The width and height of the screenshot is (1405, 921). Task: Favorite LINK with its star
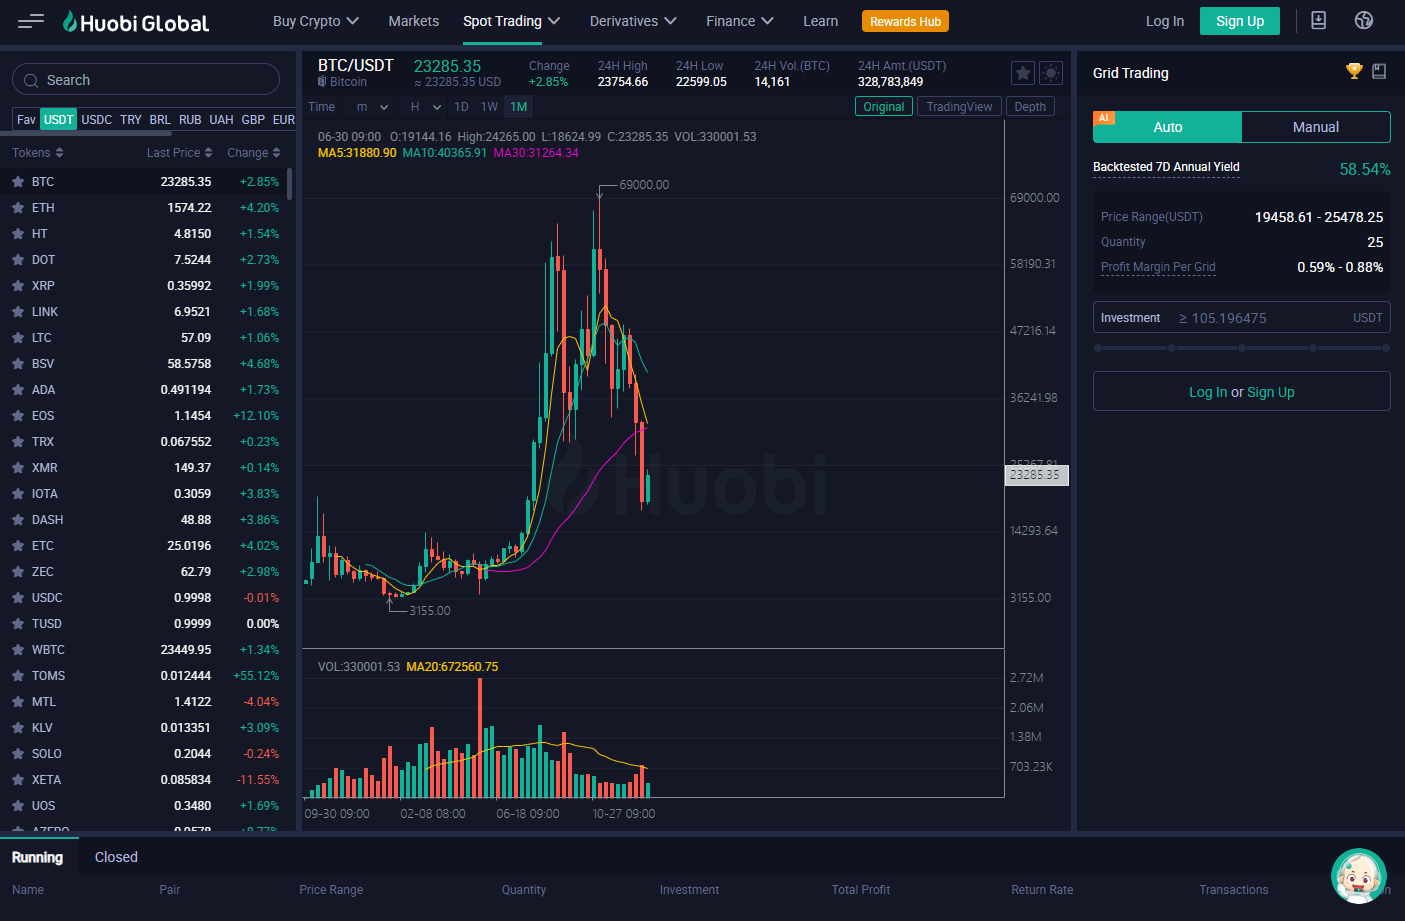point(18,312)
